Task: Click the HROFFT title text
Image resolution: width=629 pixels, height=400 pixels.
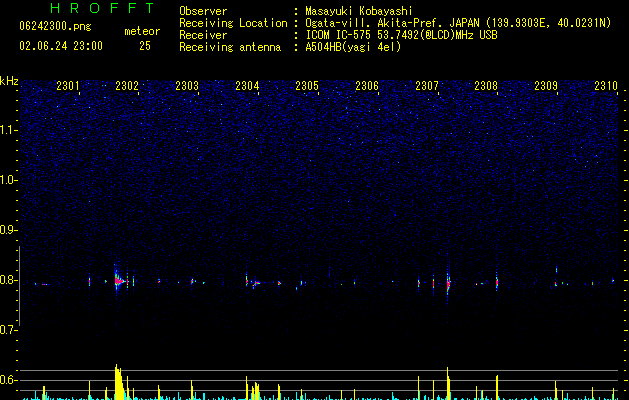Action: pyautogui.click(x=103, y=8)
